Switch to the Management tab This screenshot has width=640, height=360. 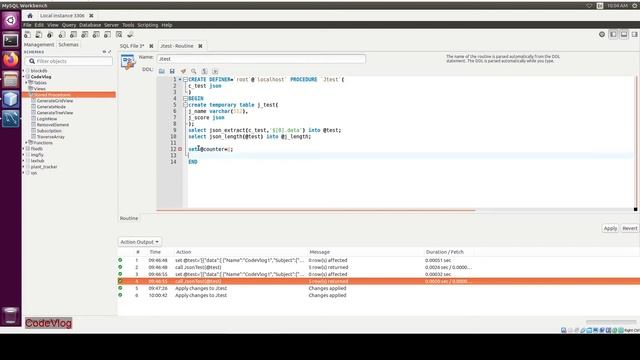(x=39, y=44)
